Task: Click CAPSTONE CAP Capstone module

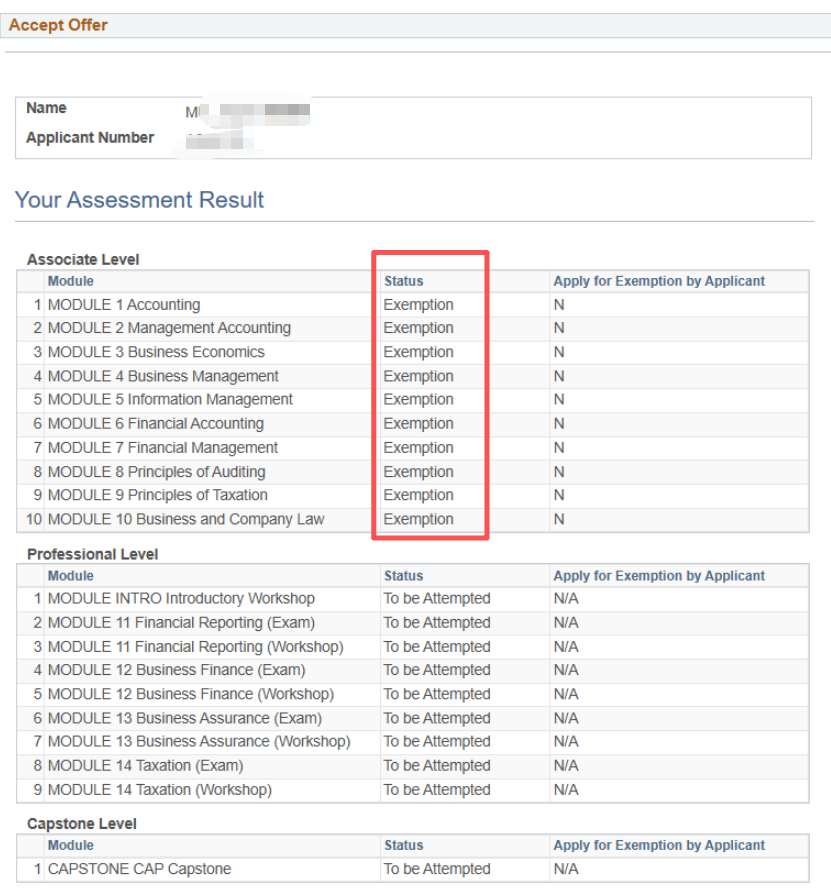Action: 139,869
